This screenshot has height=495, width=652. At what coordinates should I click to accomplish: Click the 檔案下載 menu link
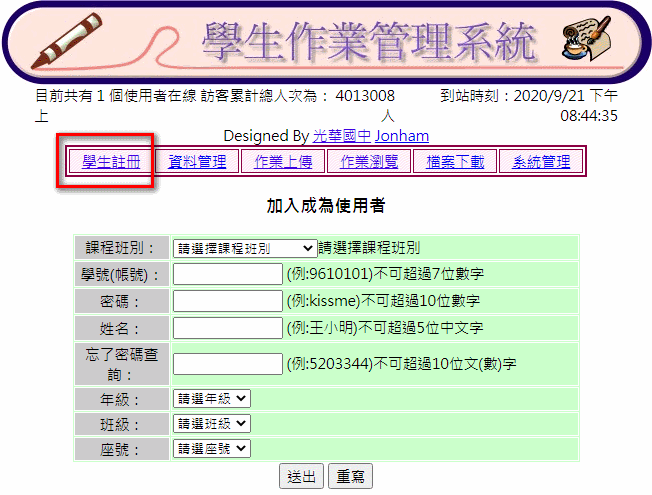tap(455, 162)
